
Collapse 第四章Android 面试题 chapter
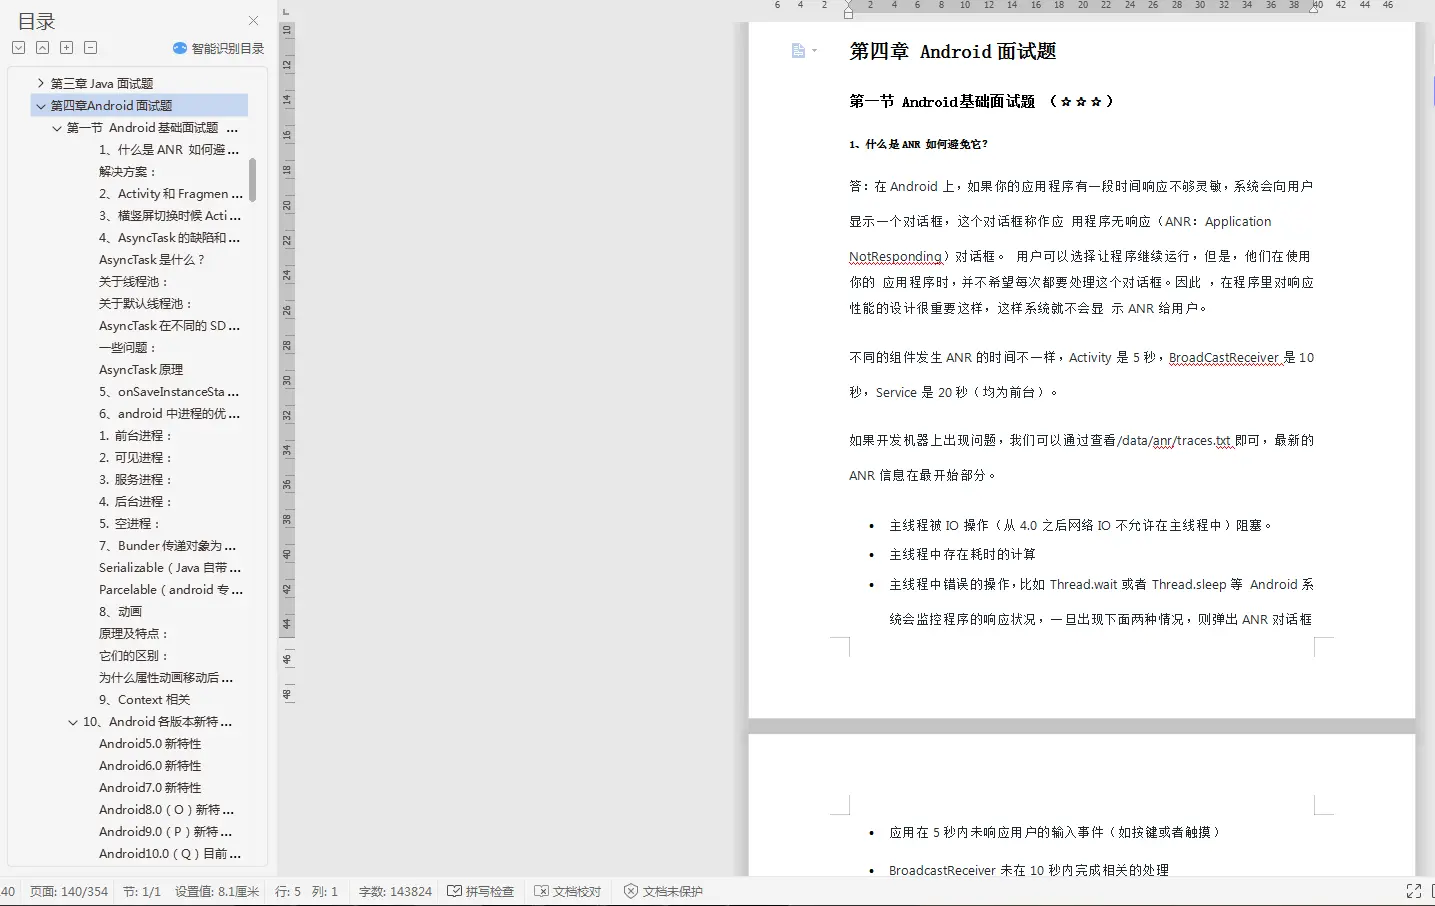click(x=41, y=105)
